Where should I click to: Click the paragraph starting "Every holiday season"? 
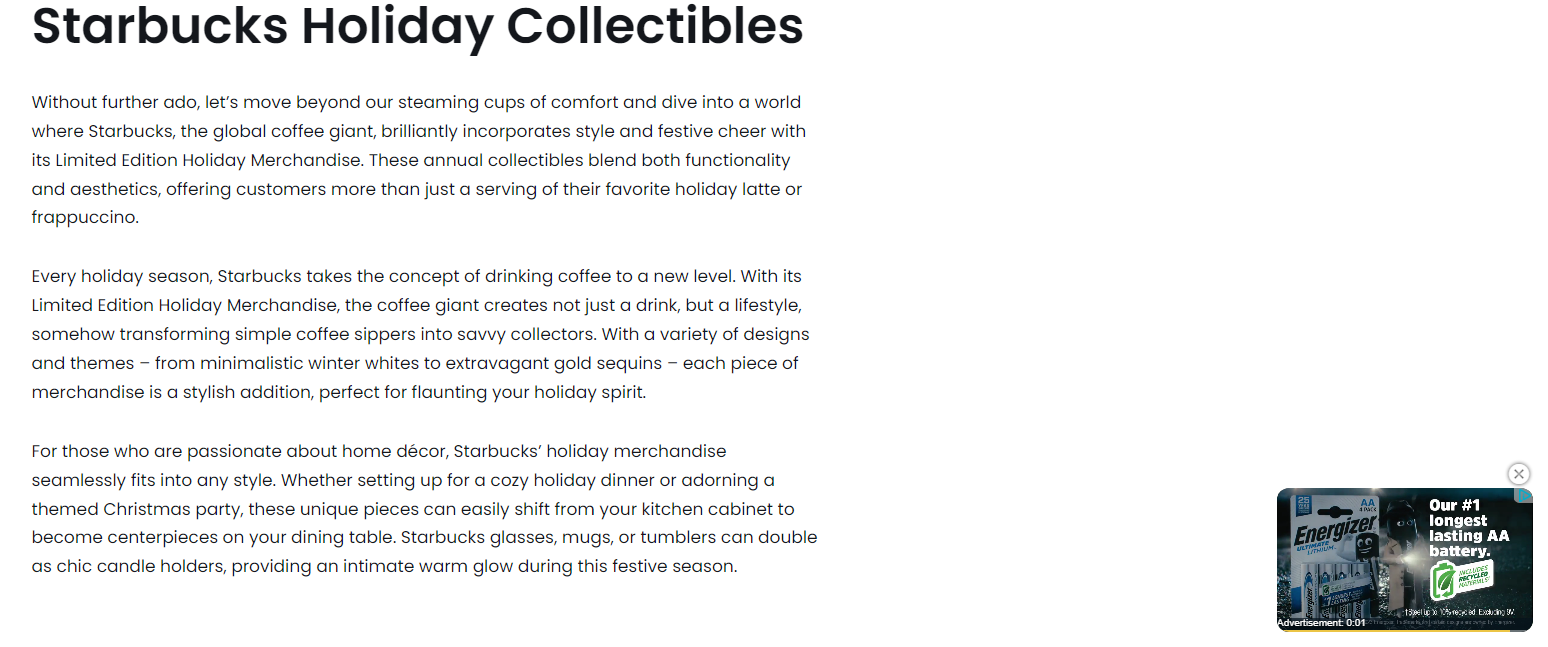tap(417, 333)
